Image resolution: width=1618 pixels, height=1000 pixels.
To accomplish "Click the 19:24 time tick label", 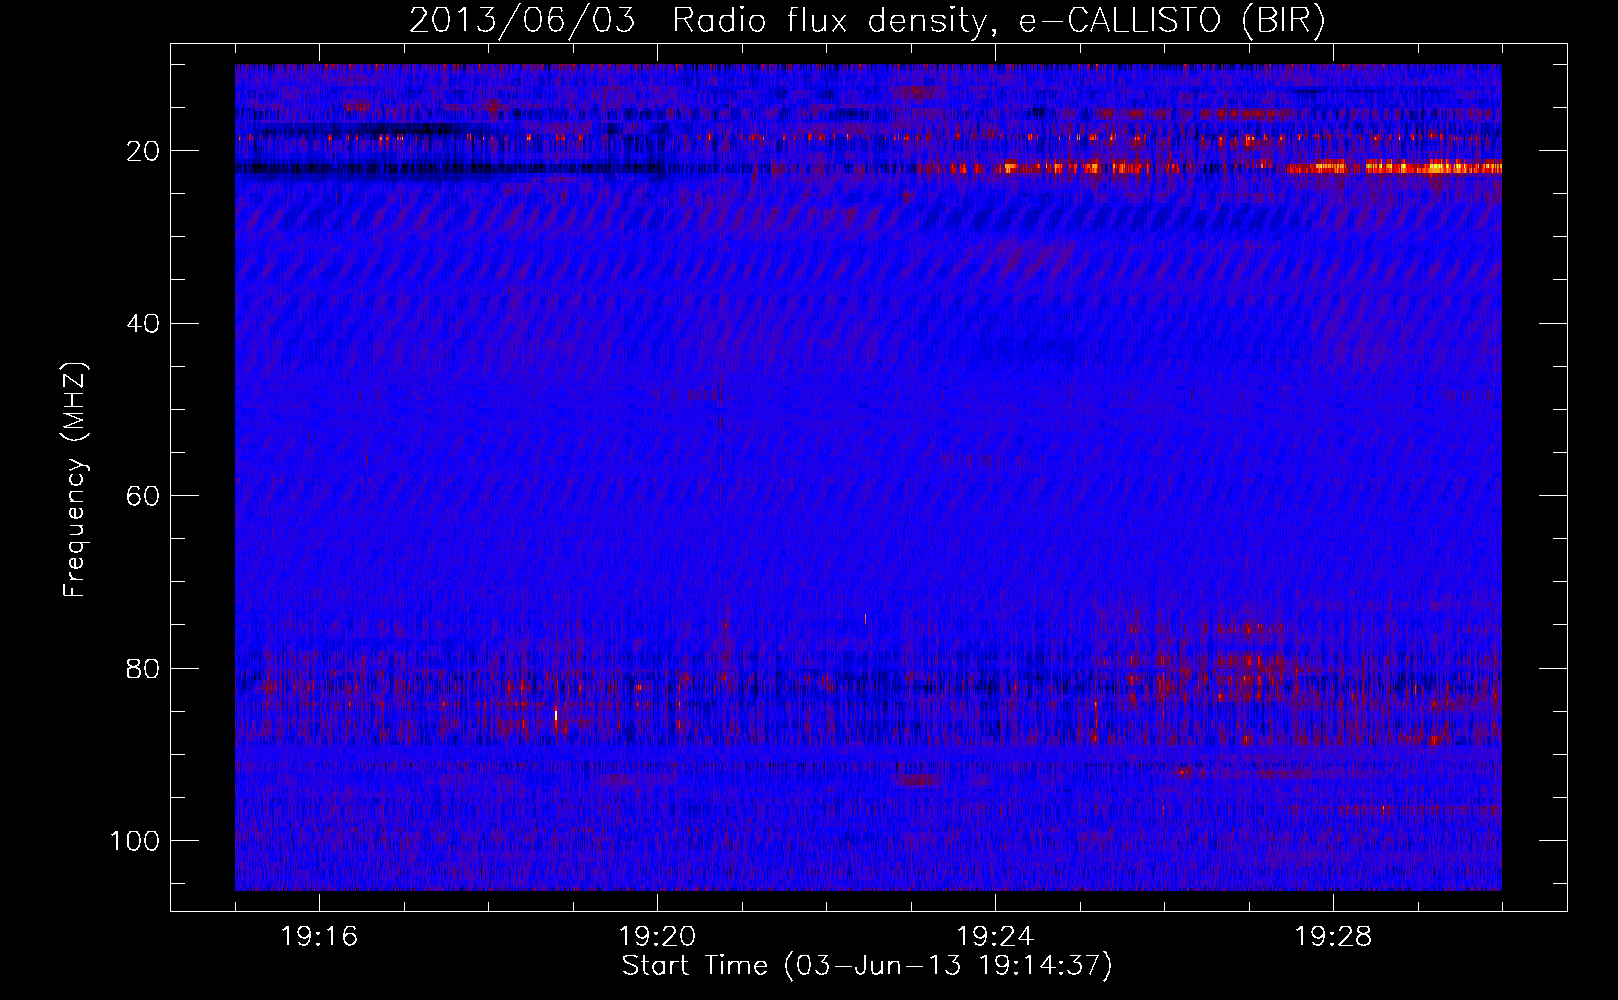I will click(995, 937).
